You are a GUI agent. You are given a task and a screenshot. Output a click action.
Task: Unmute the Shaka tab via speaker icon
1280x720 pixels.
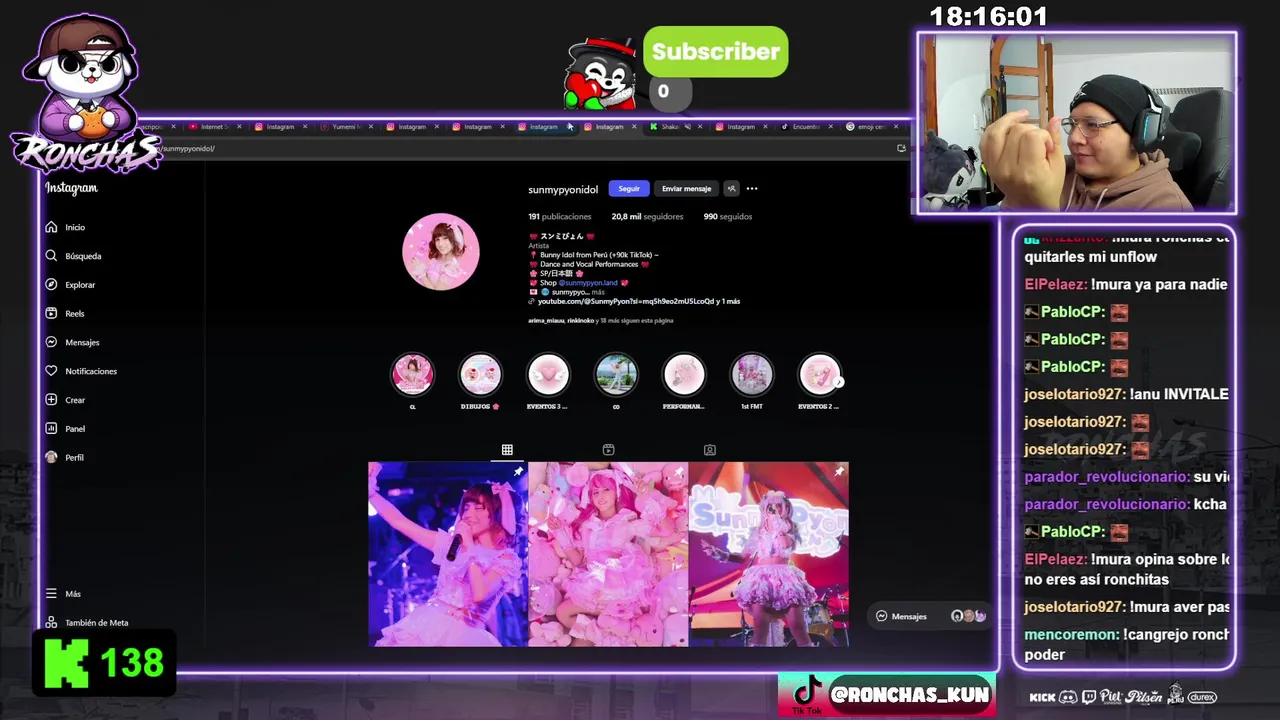click(688, 127)
